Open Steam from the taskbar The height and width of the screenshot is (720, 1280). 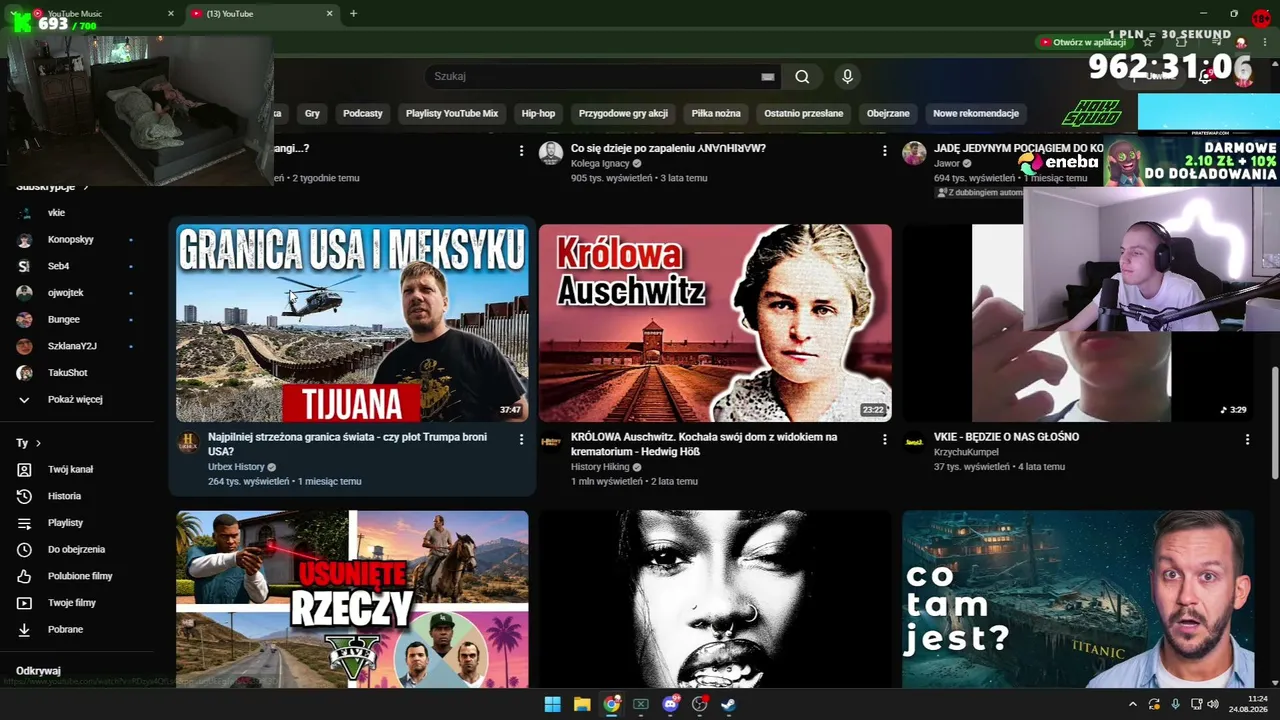pos(729,704)
